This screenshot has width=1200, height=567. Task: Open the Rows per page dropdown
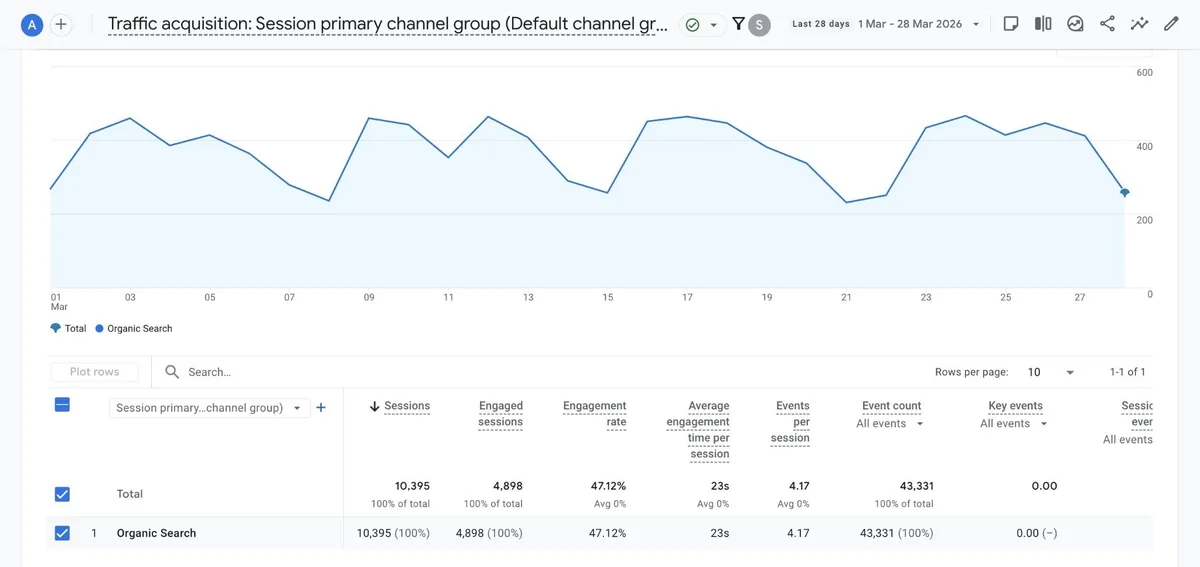[x=1050, y=372]
